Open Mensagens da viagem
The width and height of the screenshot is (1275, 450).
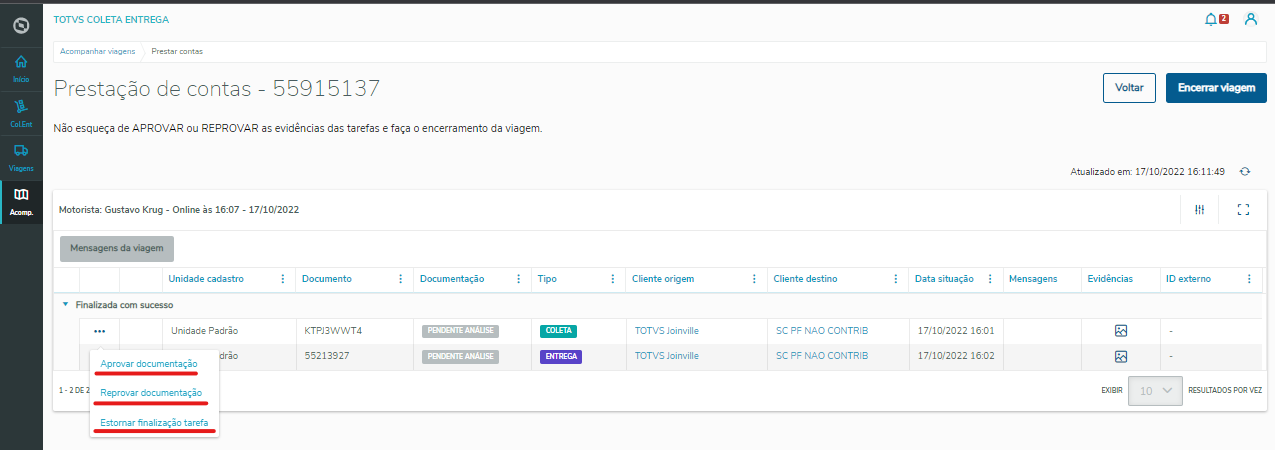click(x=117, y=248)
